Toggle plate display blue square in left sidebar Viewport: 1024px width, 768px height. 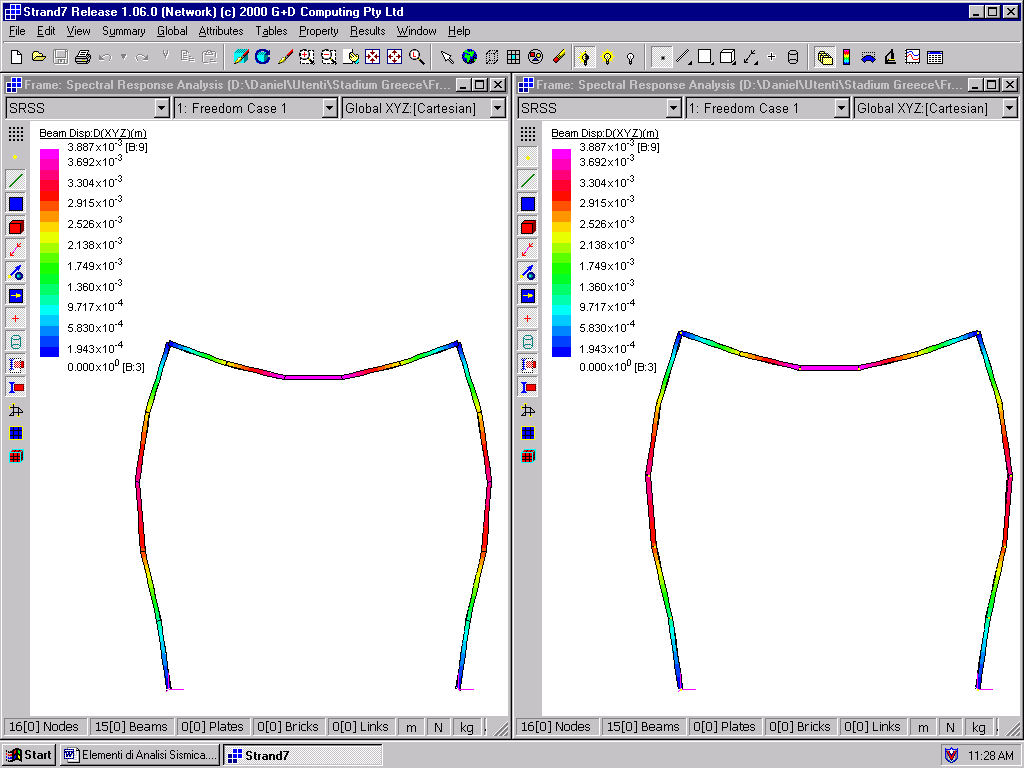click(x=15, y=204)
